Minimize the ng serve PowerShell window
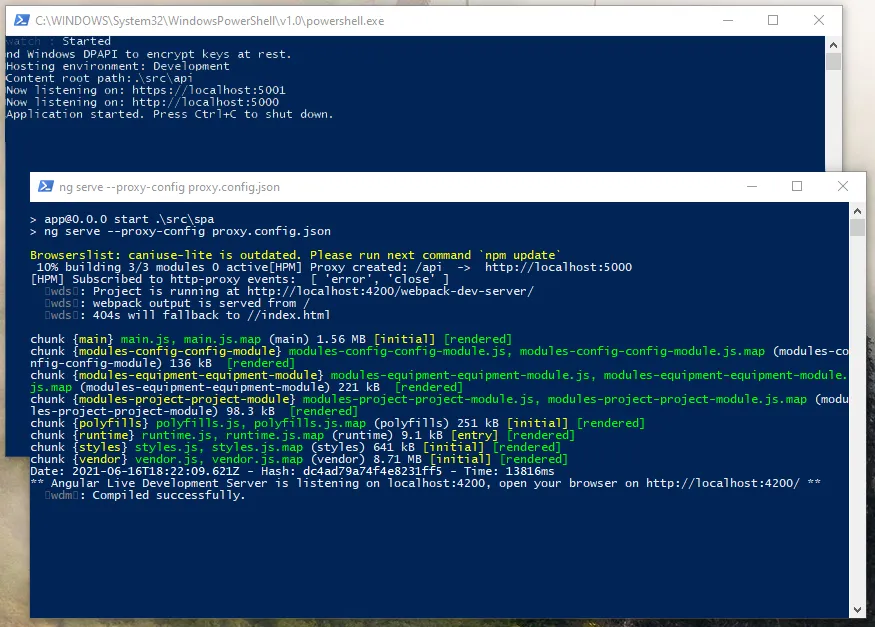875x627 pixels. pos(750,186)
